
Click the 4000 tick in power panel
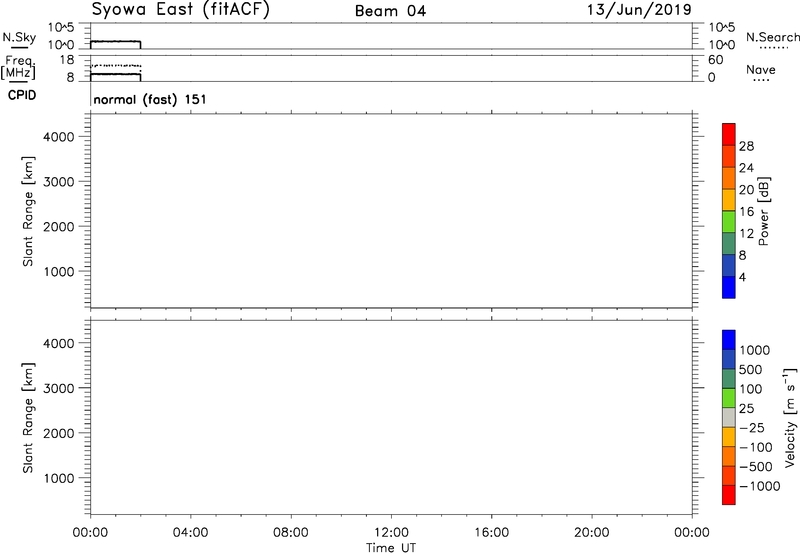coord(59,137)
